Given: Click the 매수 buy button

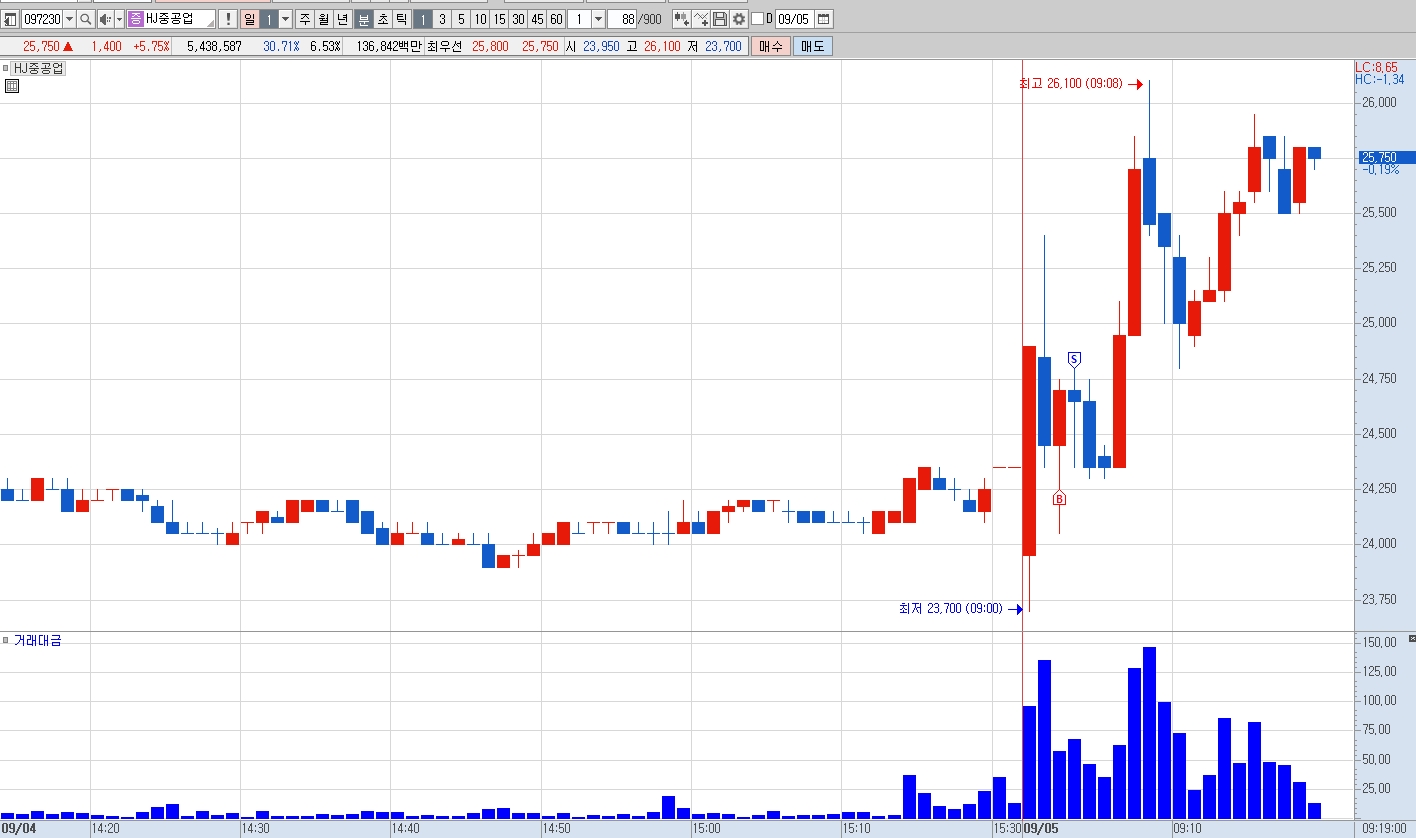Looking at the screenshot, I should tap(771, 46).
